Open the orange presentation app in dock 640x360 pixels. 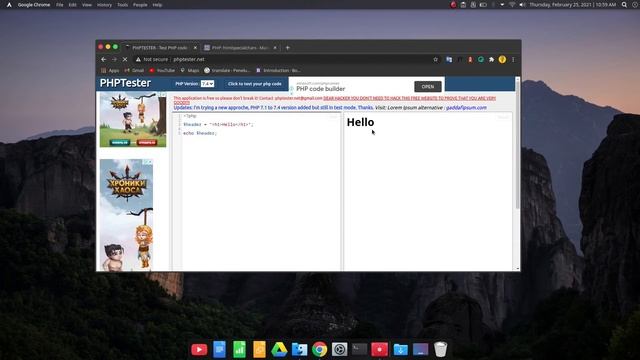259,349
